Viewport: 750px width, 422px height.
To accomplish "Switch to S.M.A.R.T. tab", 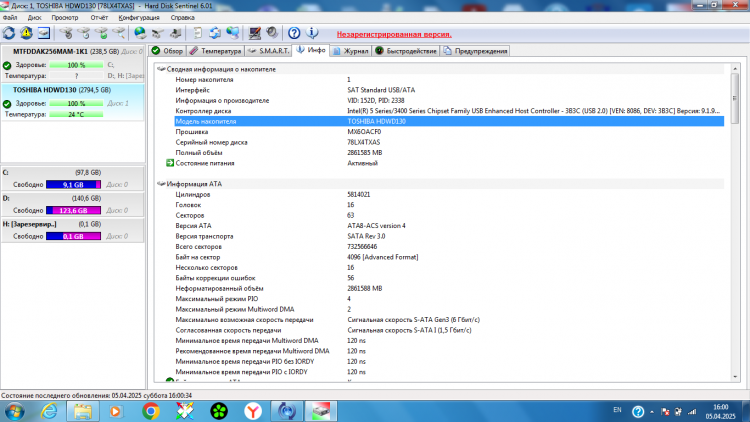I will point(268,51).
